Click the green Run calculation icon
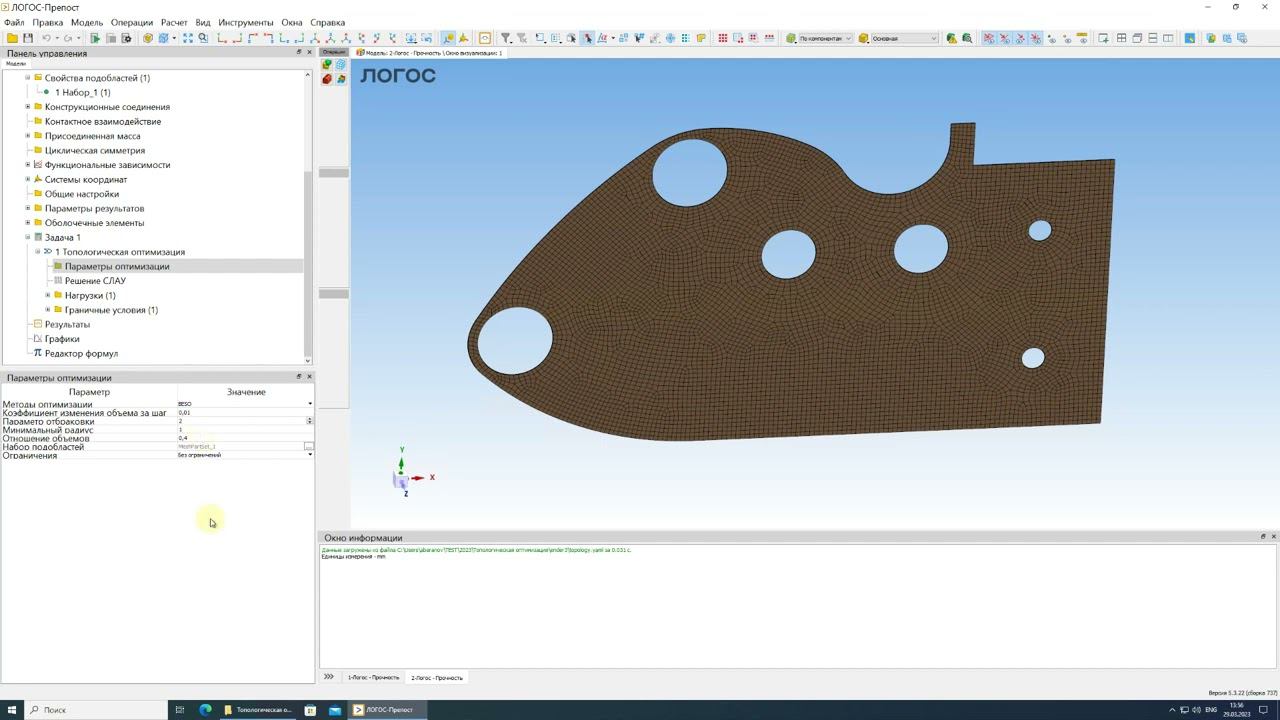Image resolution: width=1280 pixels, height=720 pixels. tap(95, 38)
